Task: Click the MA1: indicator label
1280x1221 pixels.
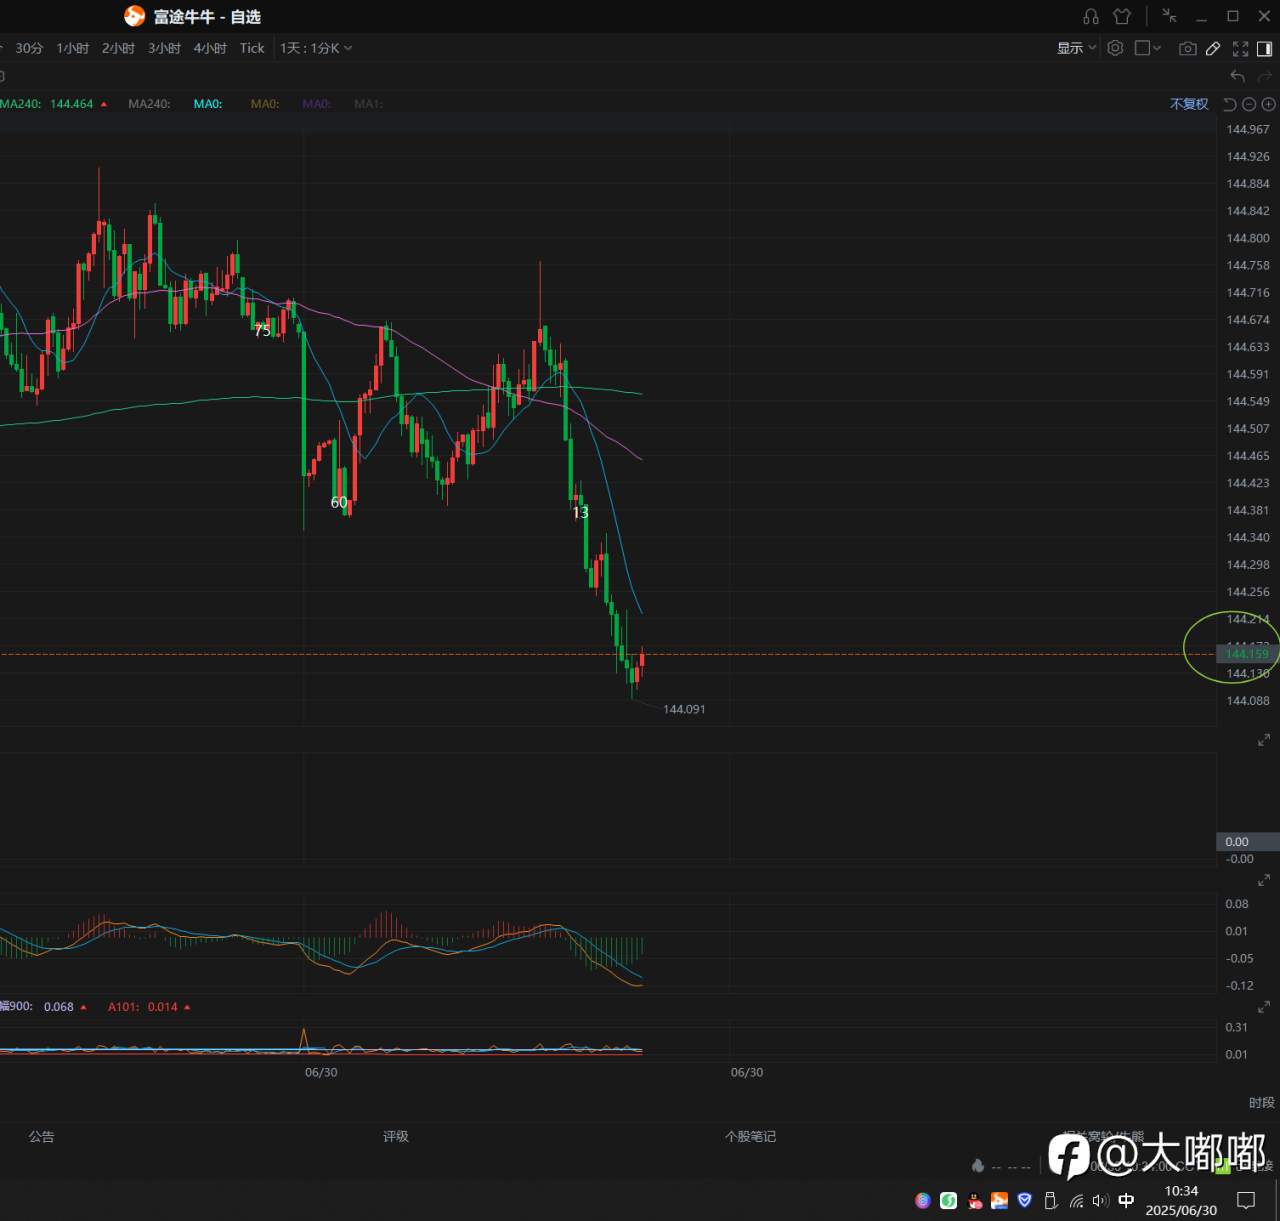Action: click(x=368, y=104)
